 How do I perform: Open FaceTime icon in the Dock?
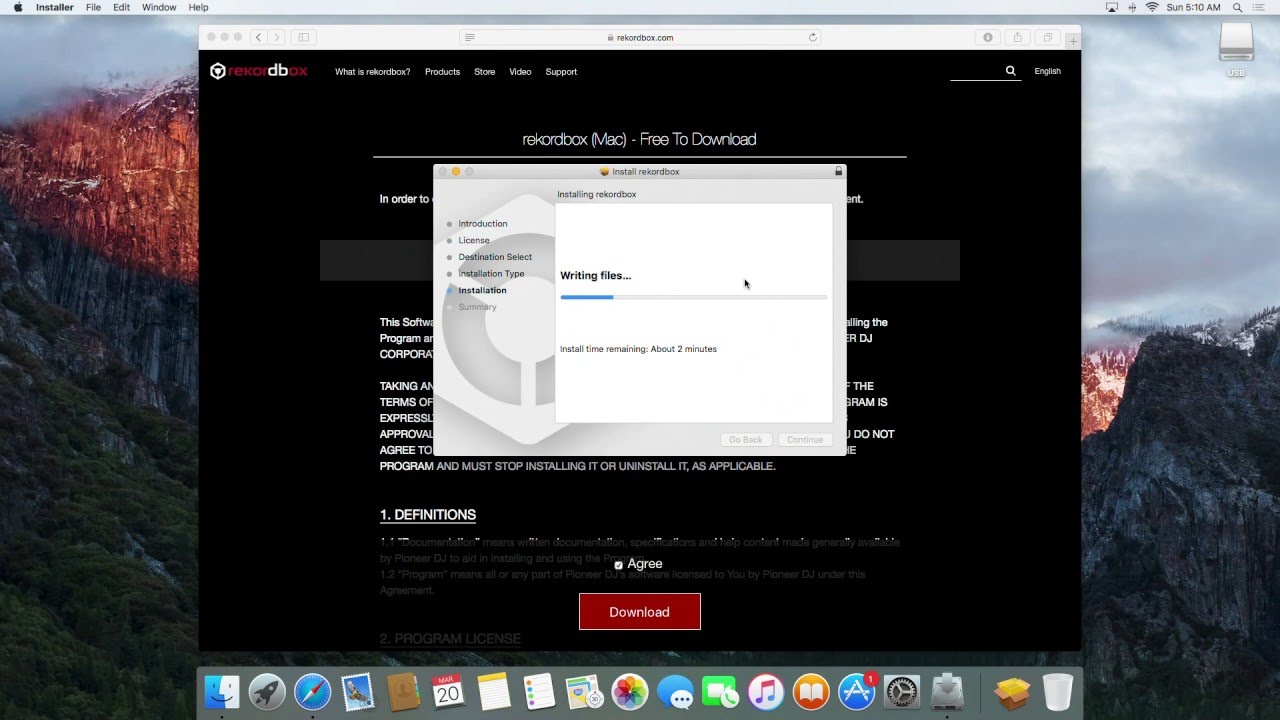tap(720, 692)
